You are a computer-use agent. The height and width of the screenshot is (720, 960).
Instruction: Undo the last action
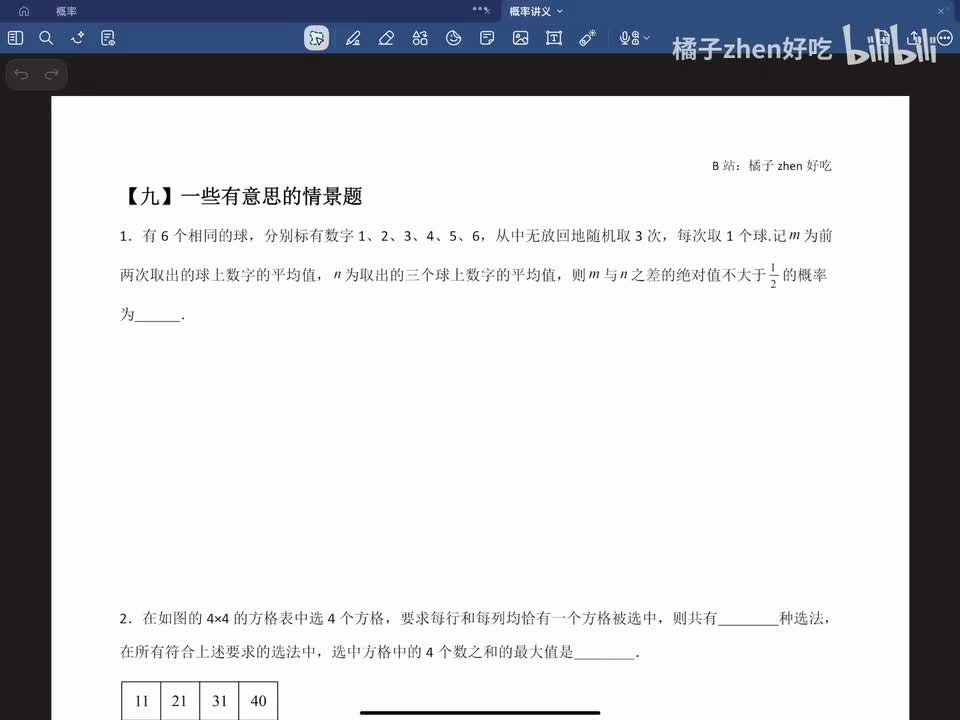pyautogui.click(x=21, y=74)
